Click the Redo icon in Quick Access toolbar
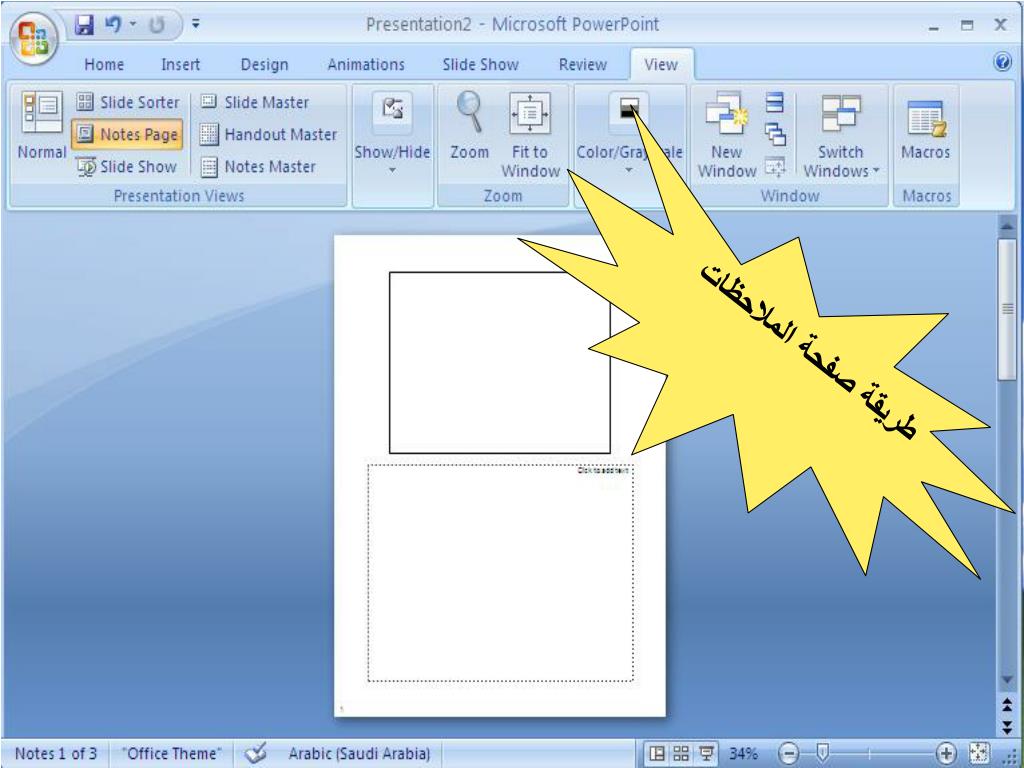The image size is (1024, 768). tap(157, 25)
